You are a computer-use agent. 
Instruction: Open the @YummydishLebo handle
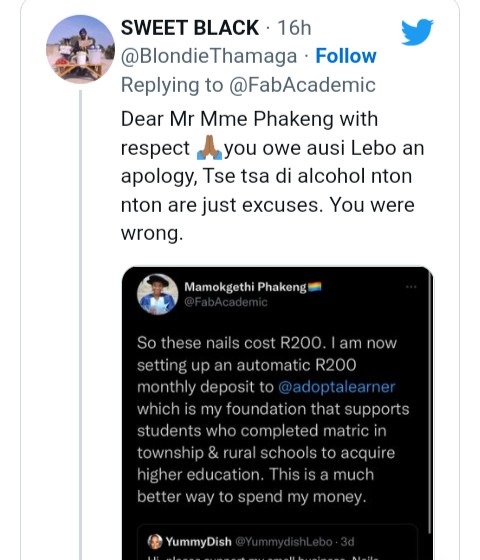point(284,542)
